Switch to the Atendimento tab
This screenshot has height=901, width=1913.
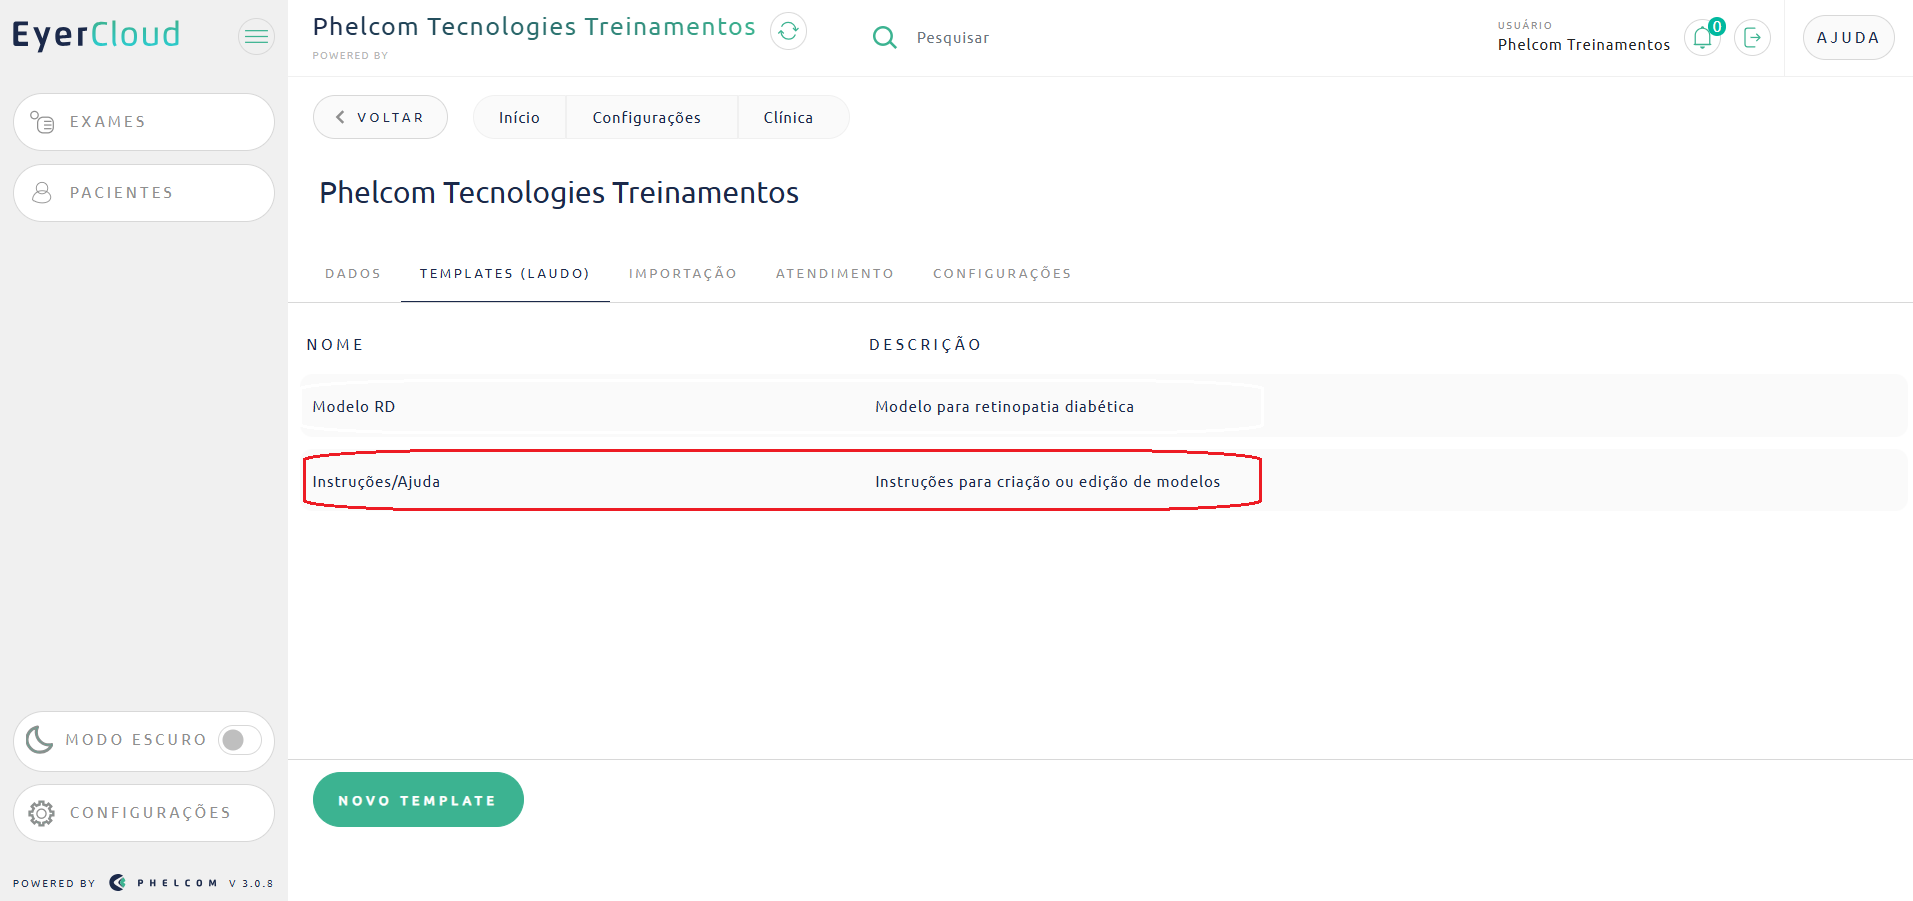click(835, 274)
